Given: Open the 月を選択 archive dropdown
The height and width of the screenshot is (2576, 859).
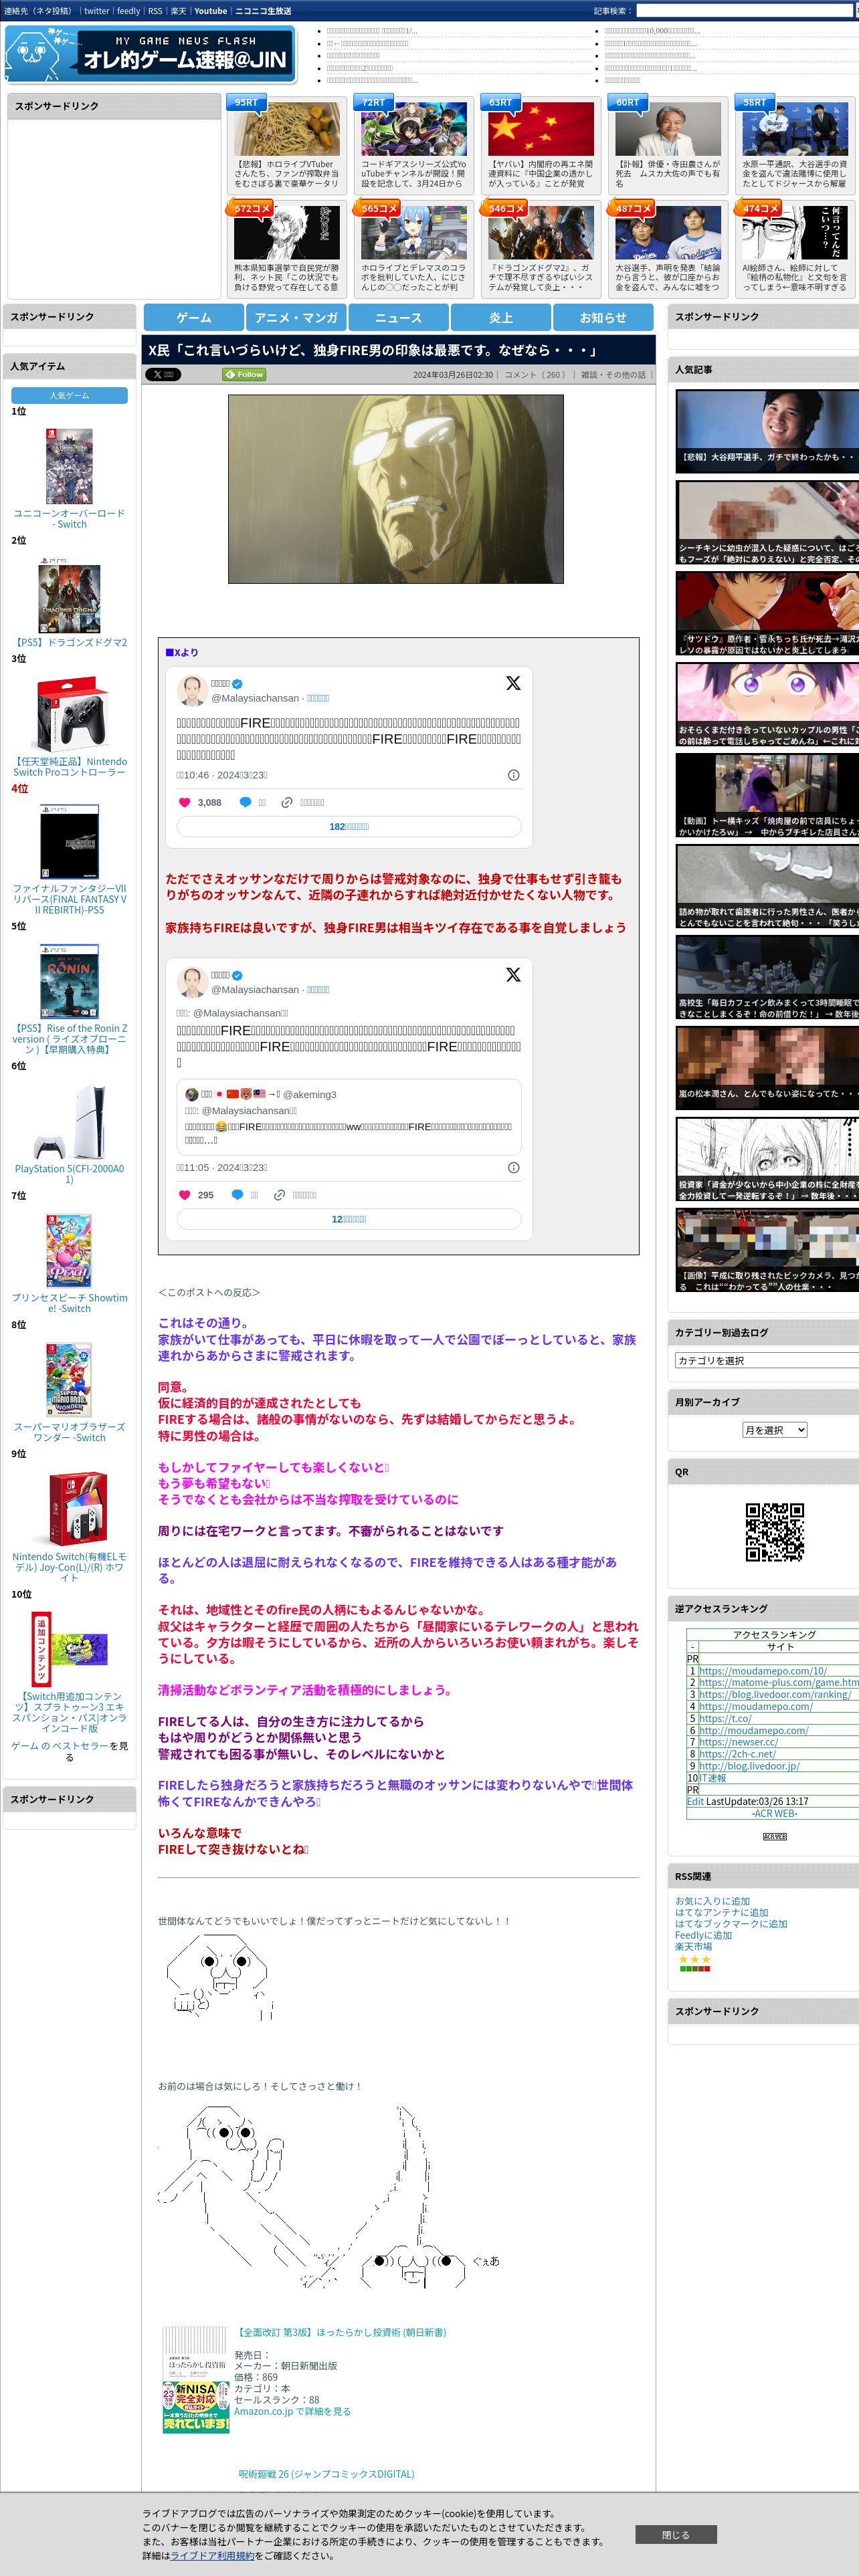Looking at the screenshot, I should click(x=774, y=1430).
